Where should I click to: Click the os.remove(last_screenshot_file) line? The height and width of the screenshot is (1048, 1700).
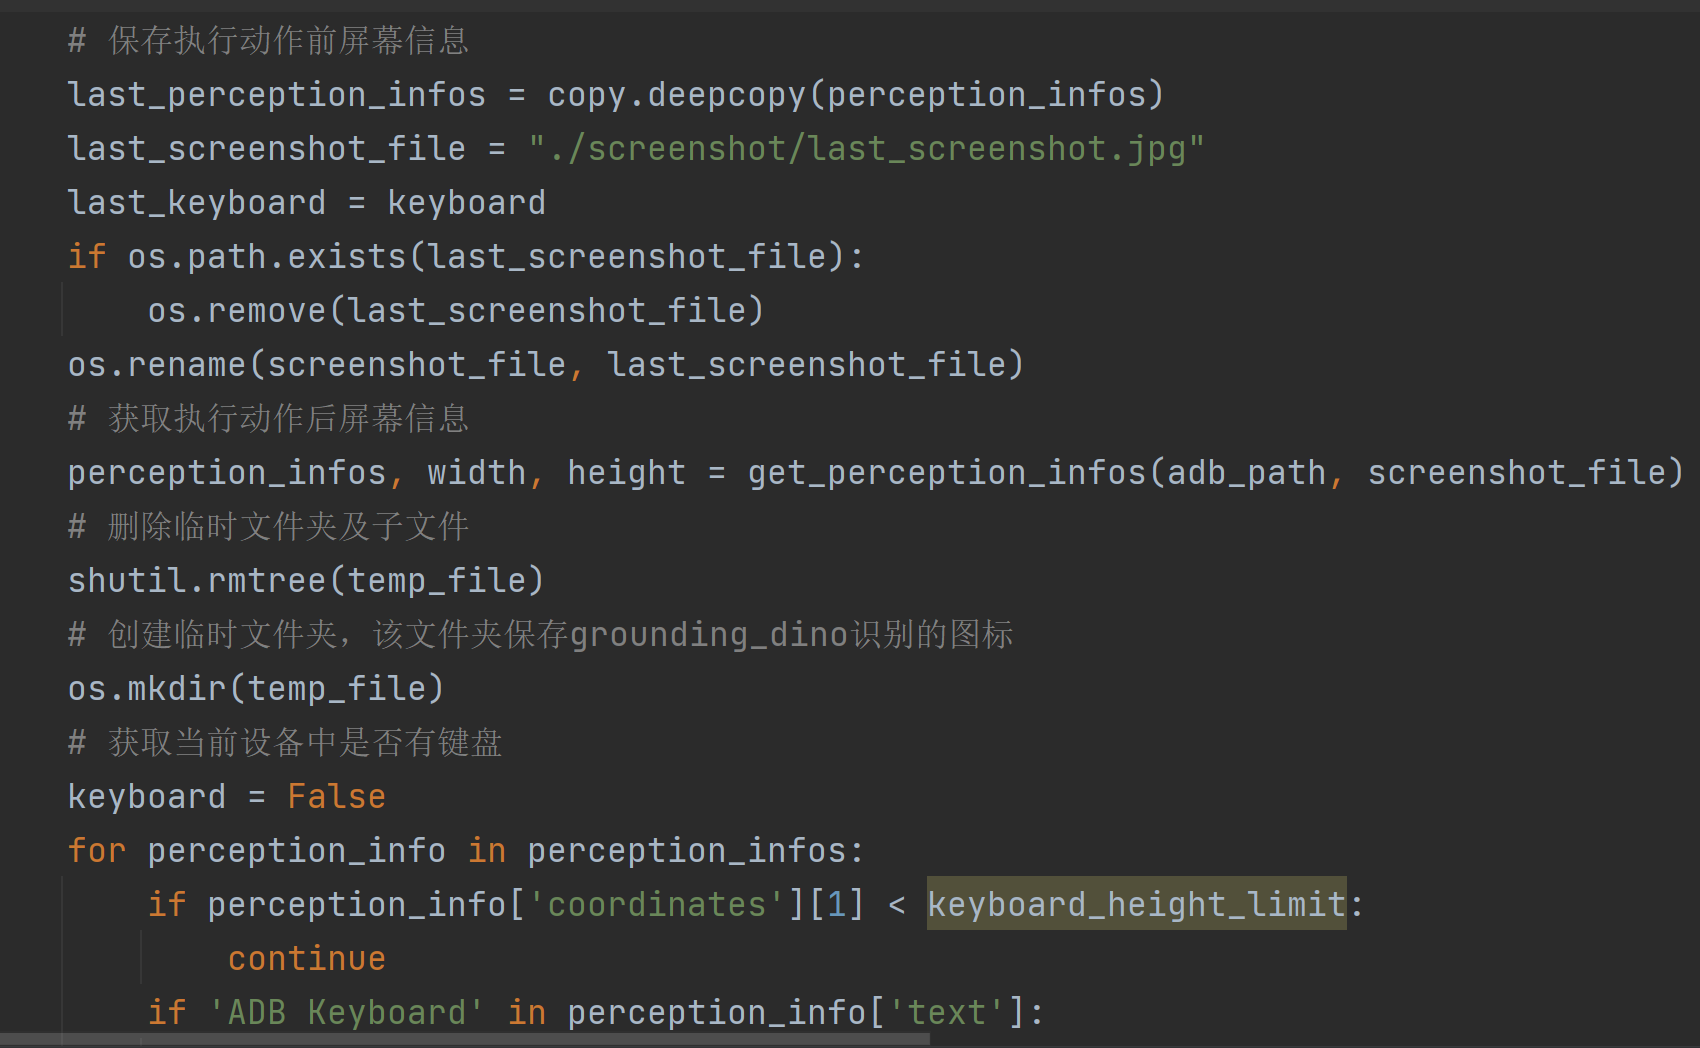[456, 310]
